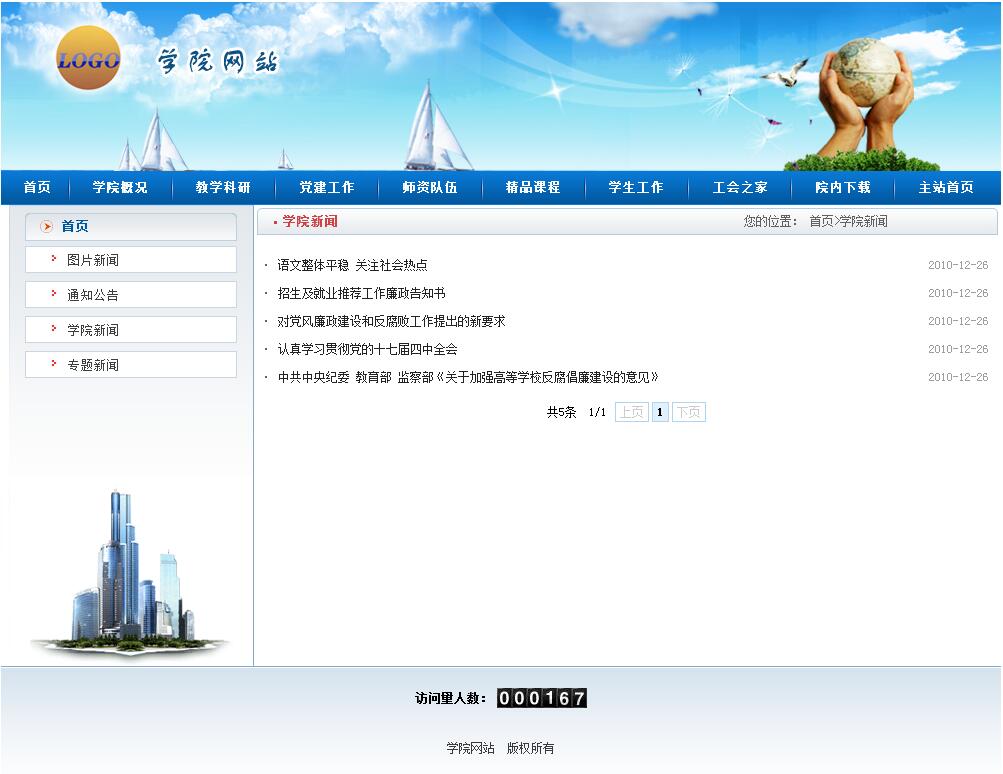Visit 主站首页 from the navigation bar
The image size is (1003, 774).
tap(946, 187)
